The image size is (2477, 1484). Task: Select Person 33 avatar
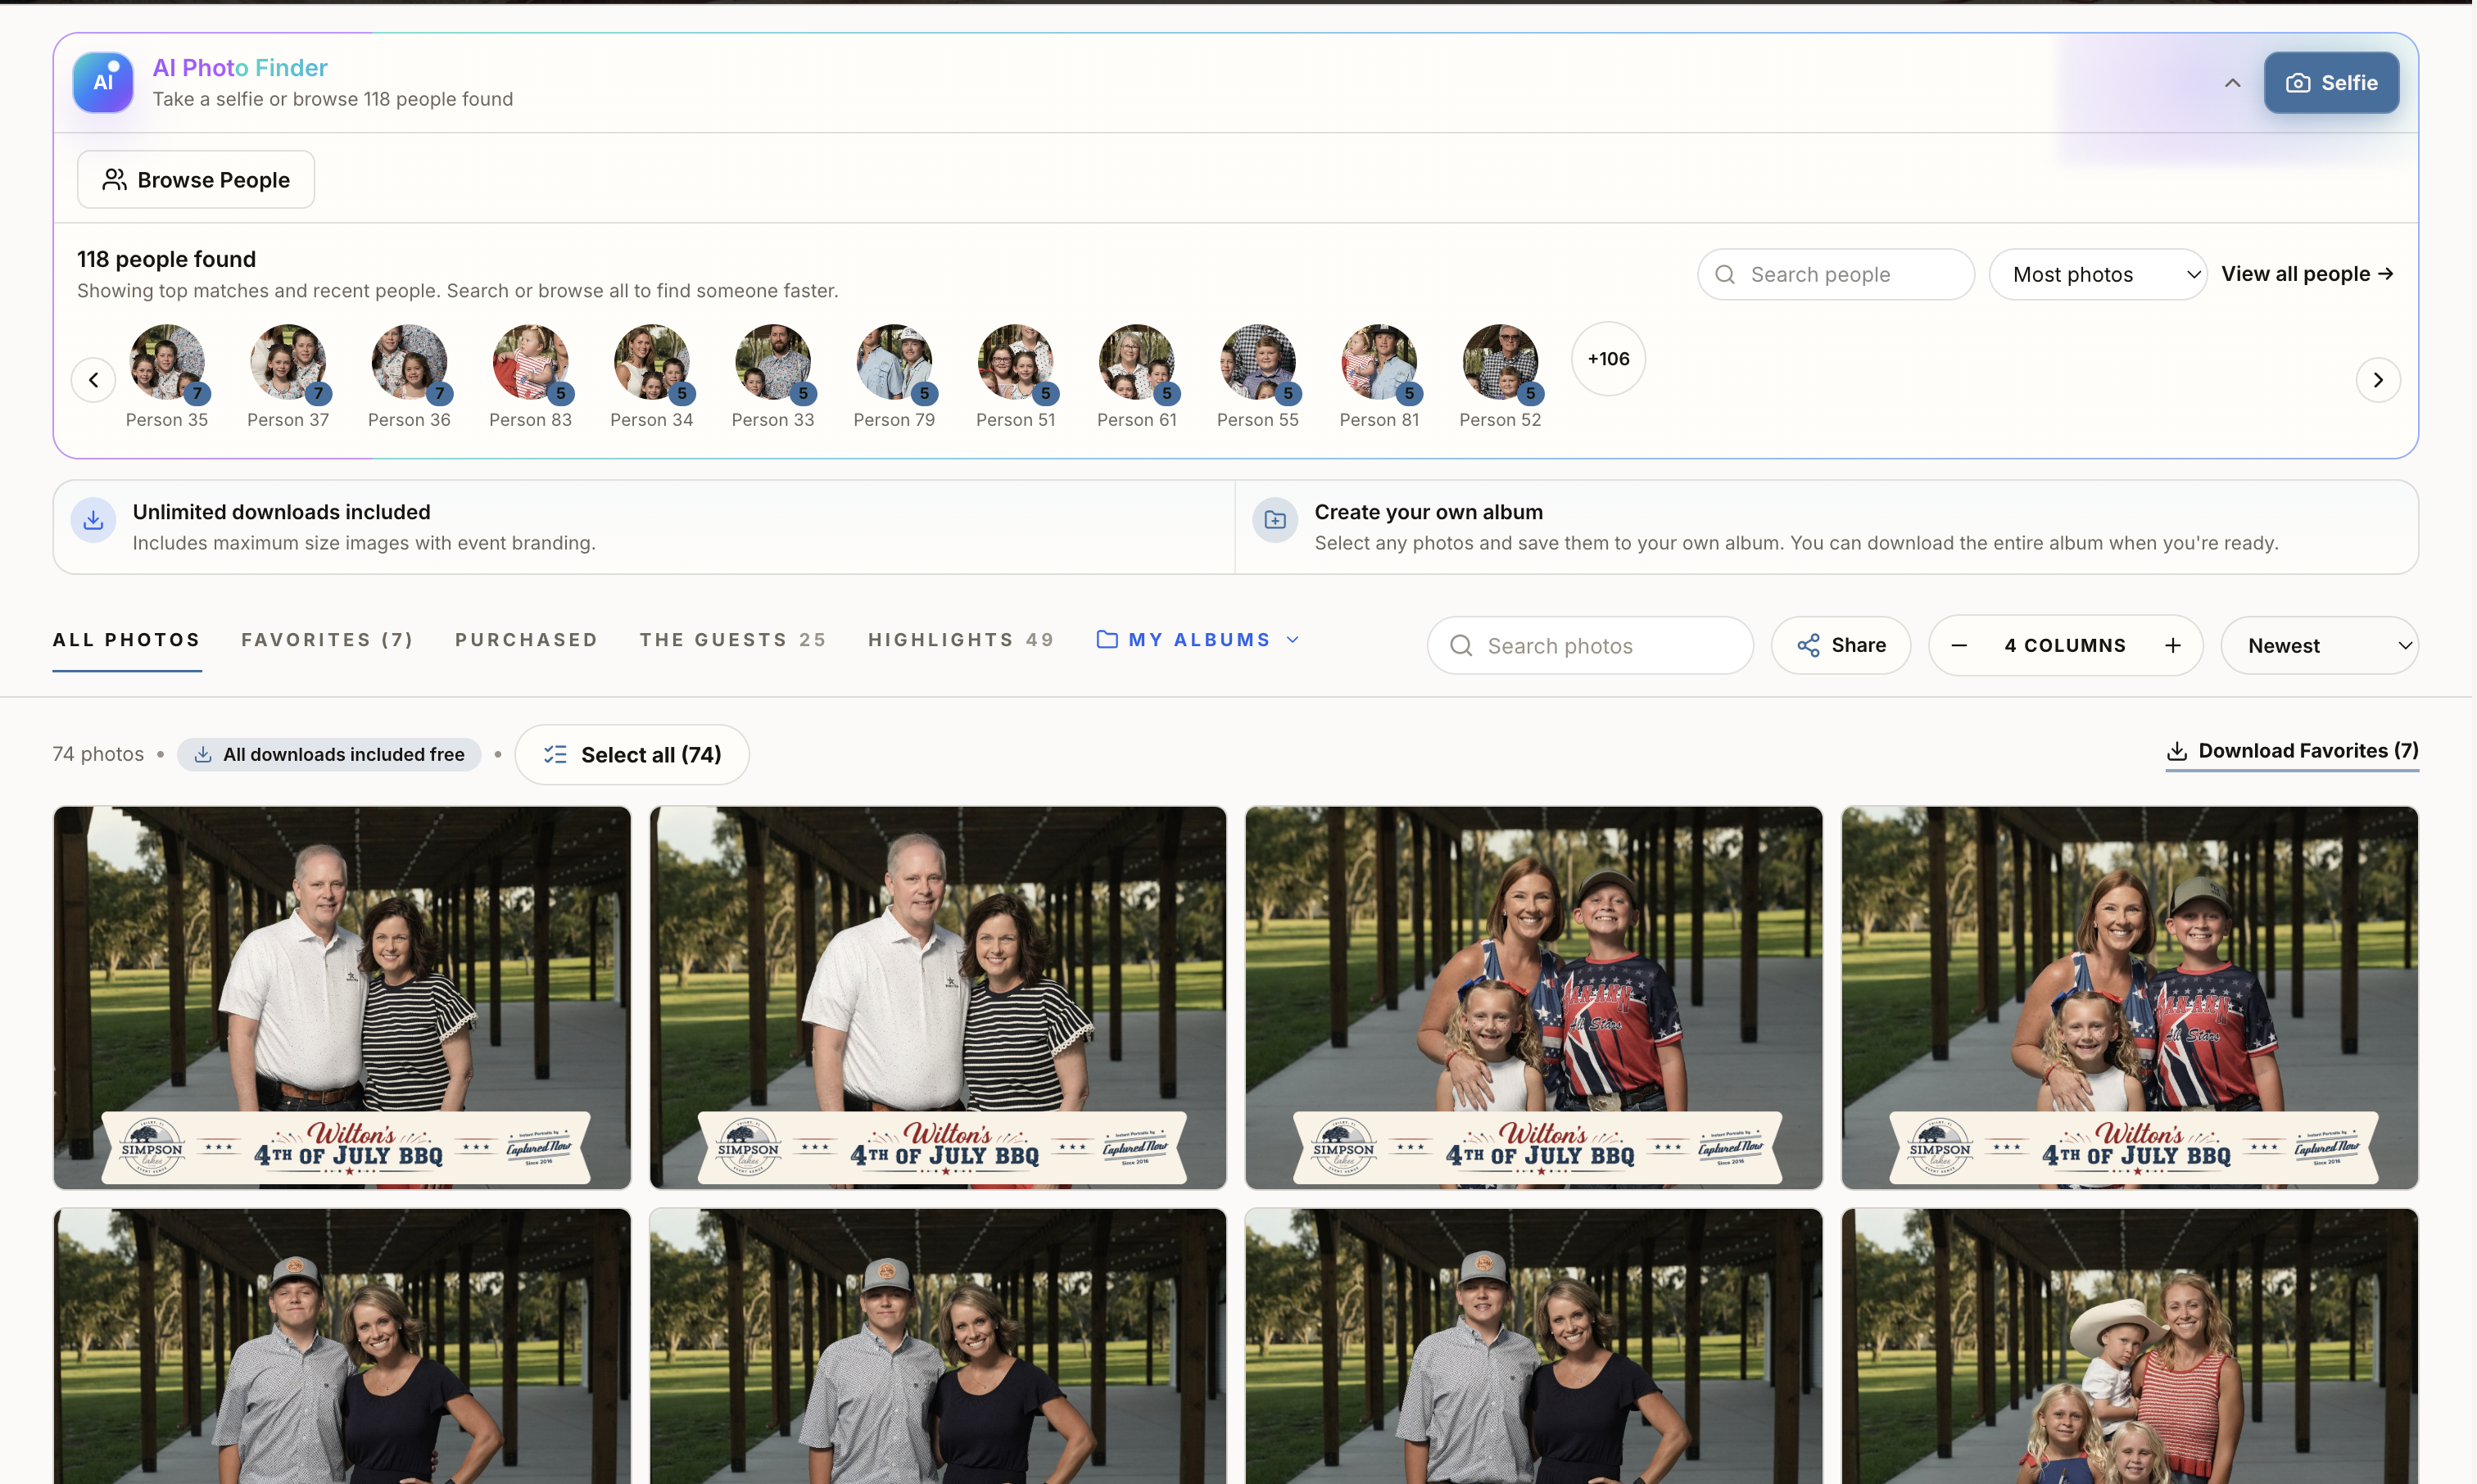pyautogui.click(x=773, y=362)
